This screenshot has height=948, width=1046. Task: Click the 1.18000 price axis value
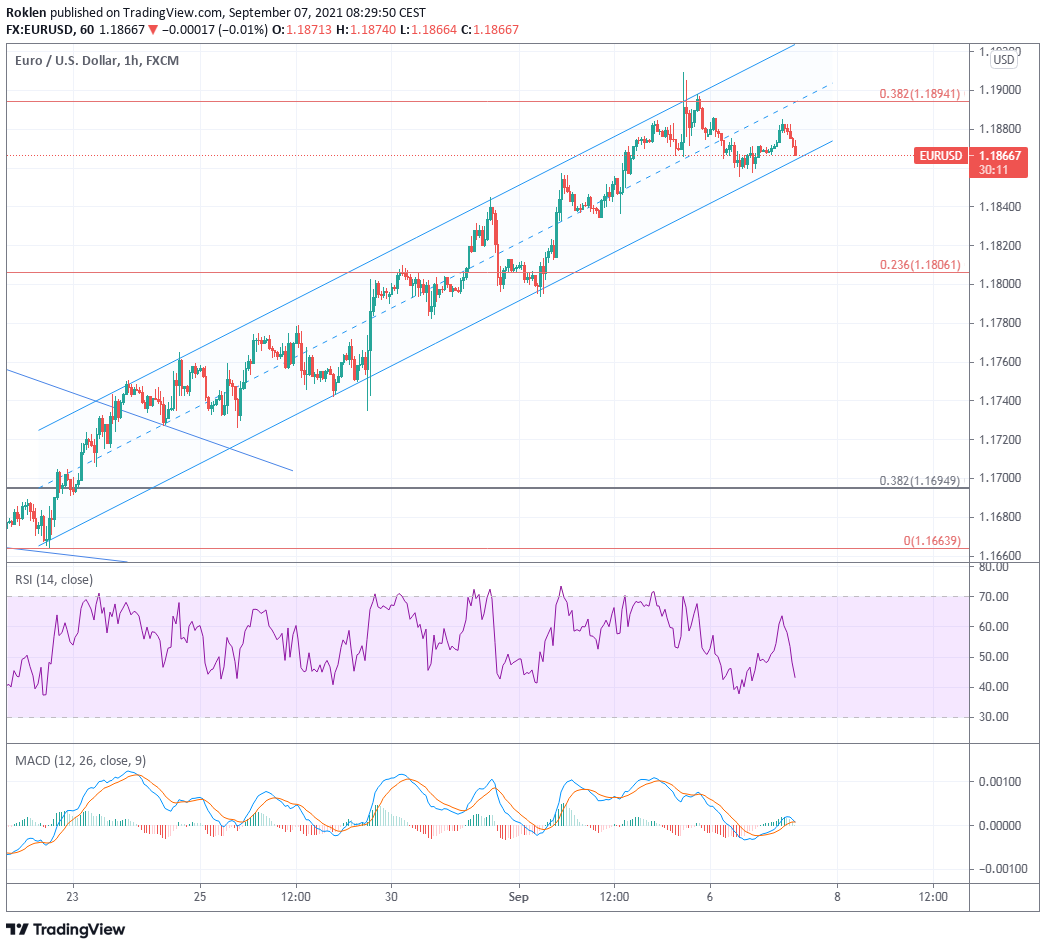coord(999,284)
